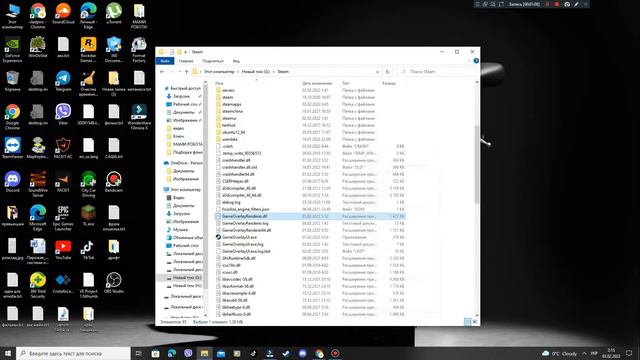Select the servers folder
Viewport: 640px width, 360px height.
pyautogui.click(x=228, y=90)
